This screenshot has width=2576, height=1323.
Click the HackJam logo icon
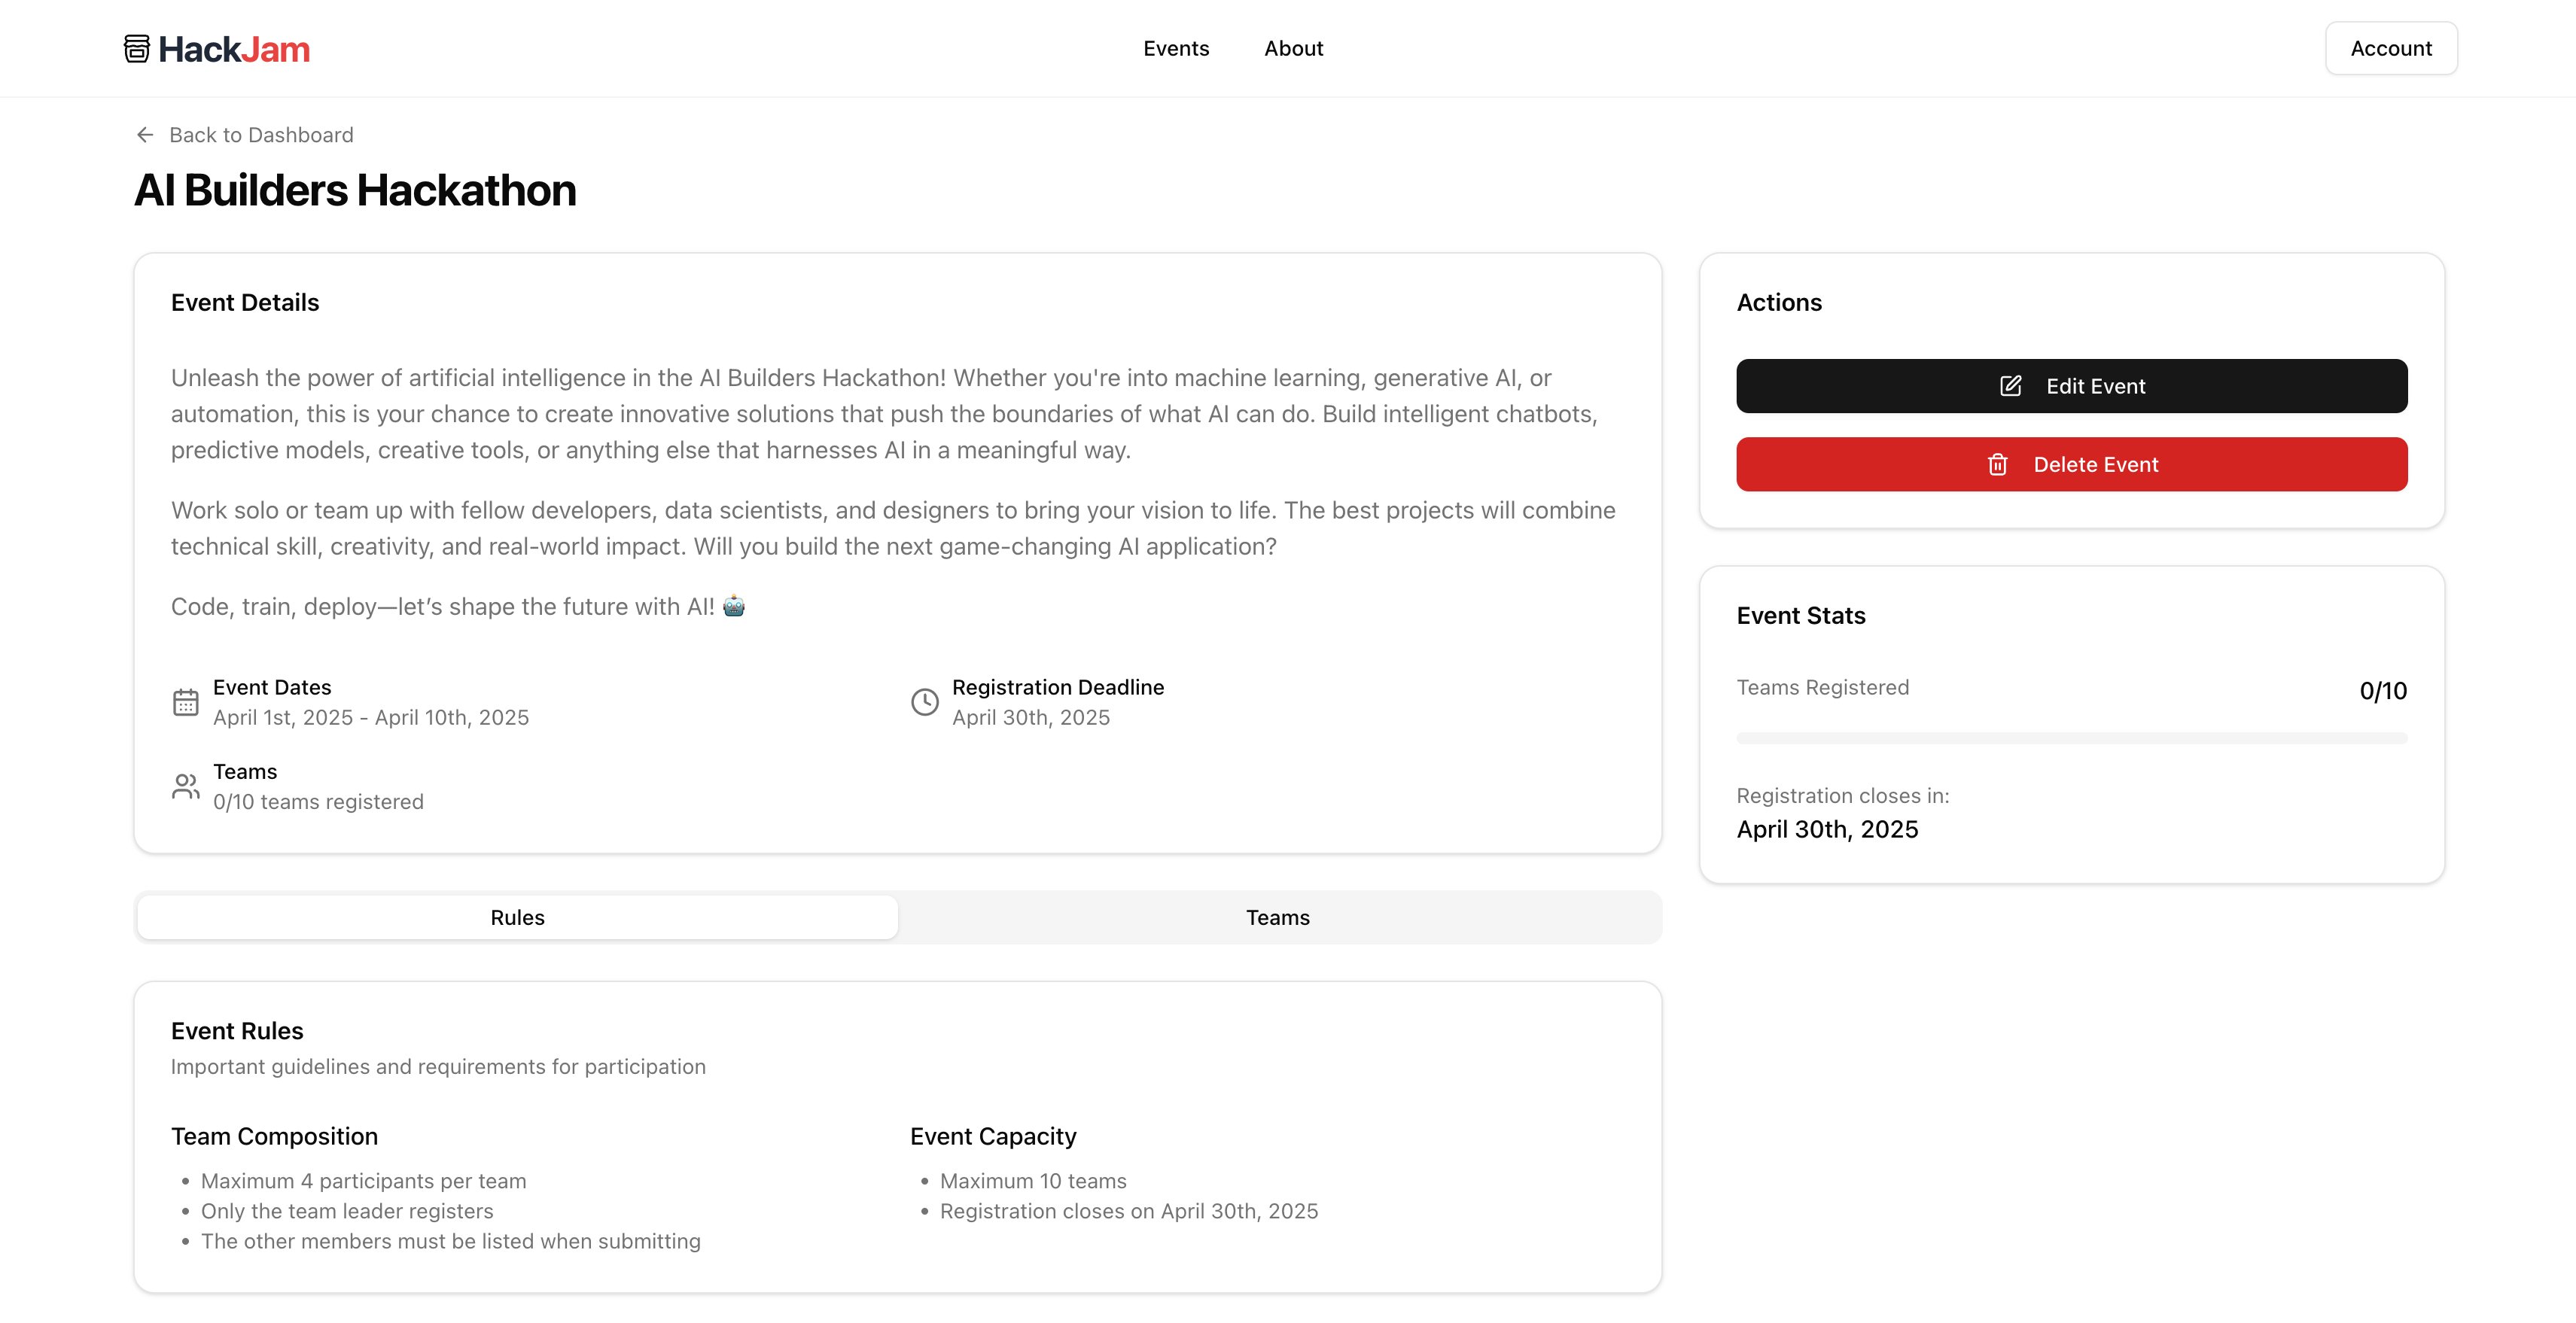point(137,48)
